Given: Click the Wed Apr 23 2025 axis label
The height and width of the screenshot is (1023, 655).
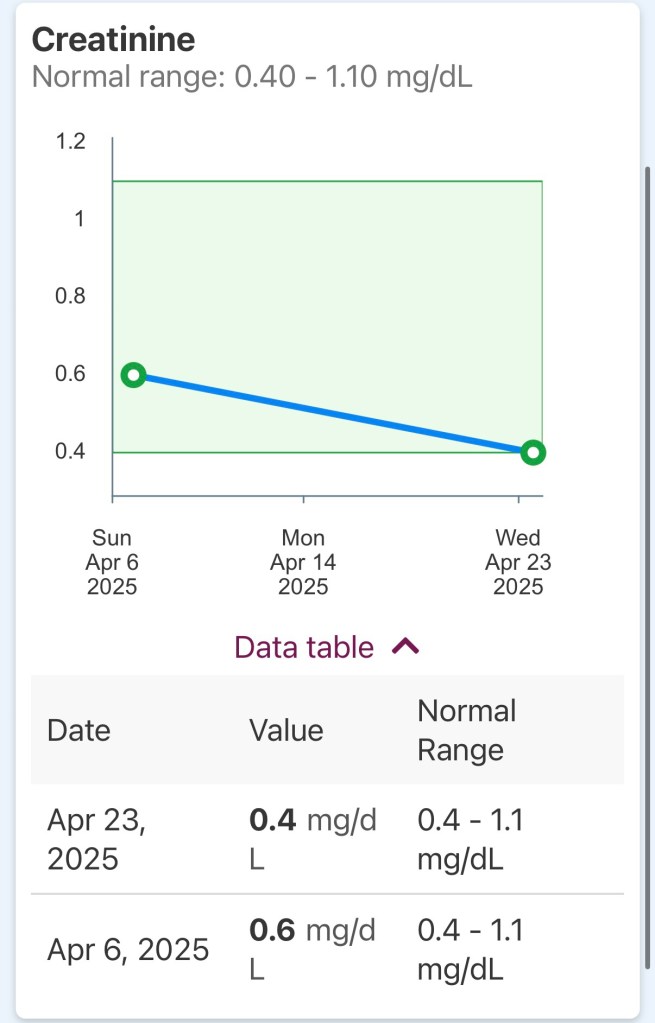Looking at the screenshot, I should pyautogui.click(x=518, y=562).
